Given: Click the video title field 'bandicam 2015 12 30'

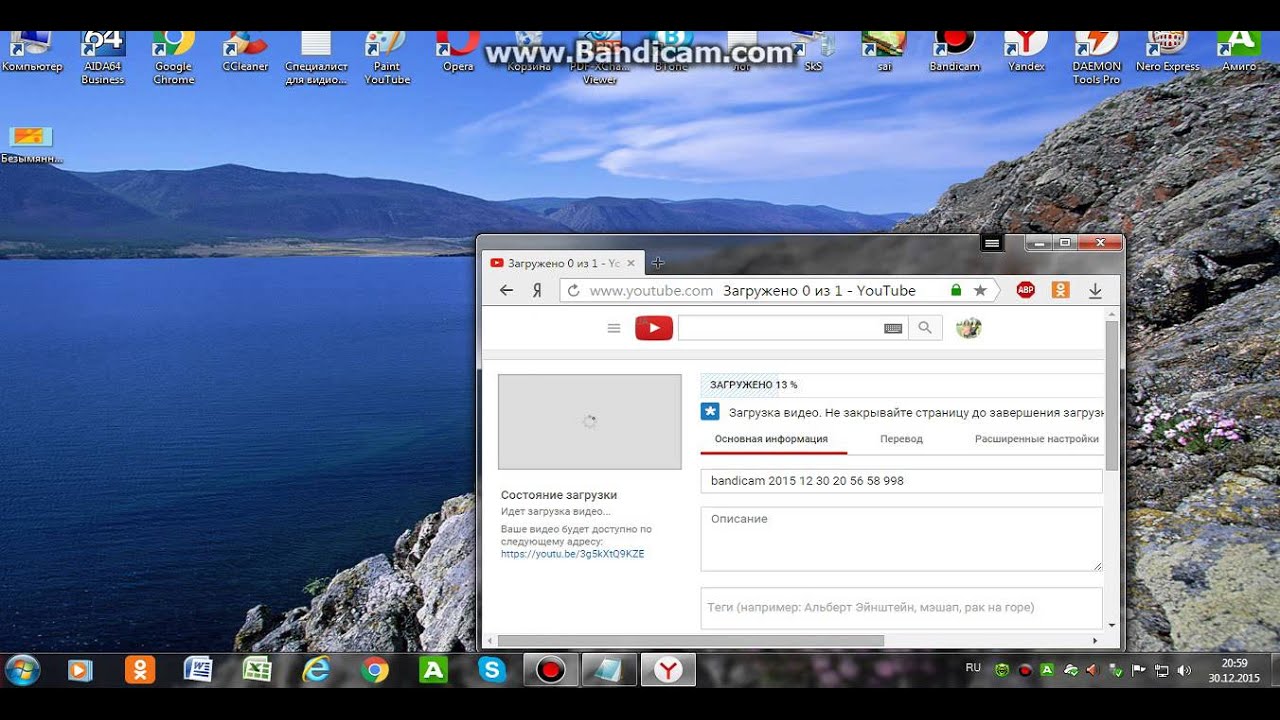Looking at the screenshot, I should pos(901,481).
